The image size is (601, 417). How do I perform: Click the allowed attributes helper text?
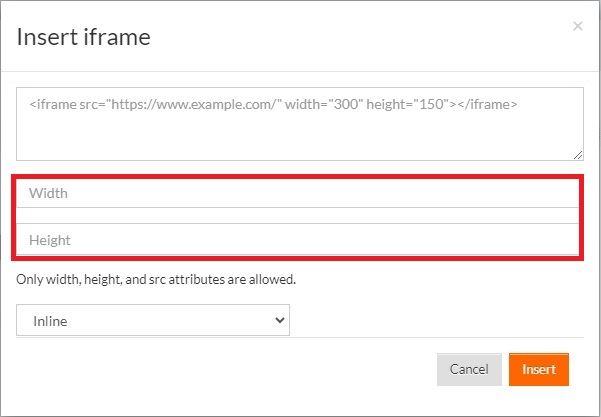(x=156, y=279)
